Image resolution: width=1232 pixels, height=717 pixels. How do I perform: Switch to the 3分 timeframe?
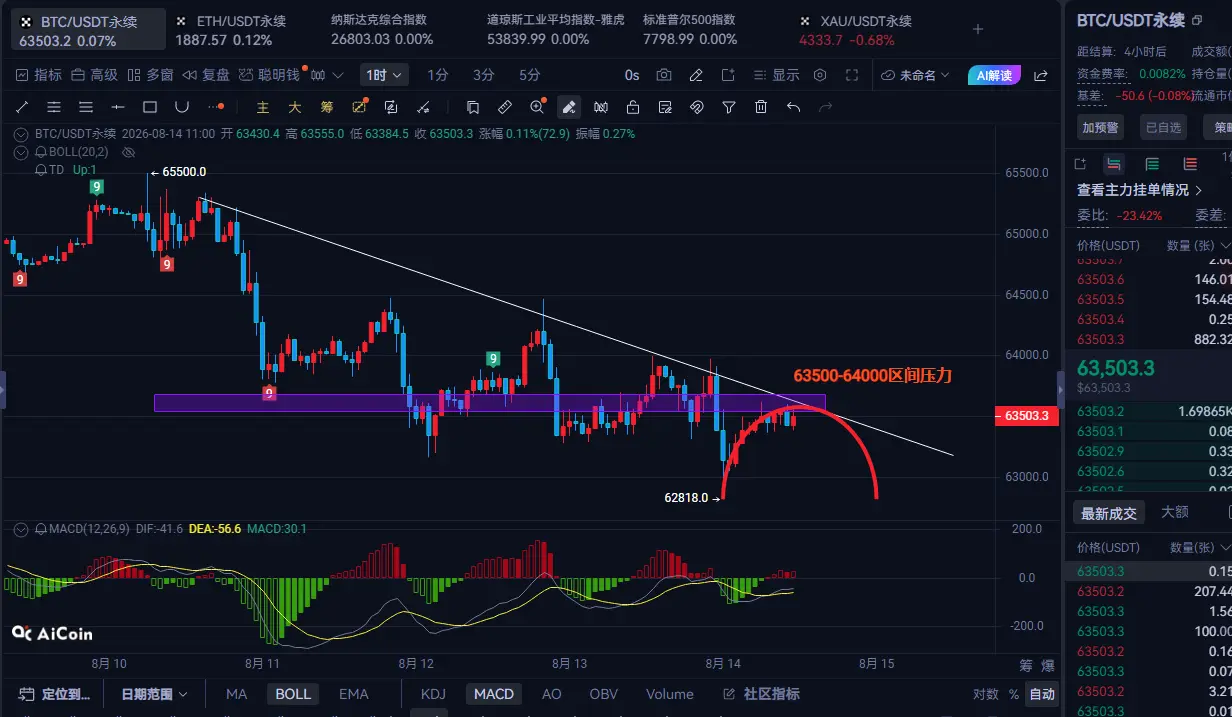click(484, 75)
